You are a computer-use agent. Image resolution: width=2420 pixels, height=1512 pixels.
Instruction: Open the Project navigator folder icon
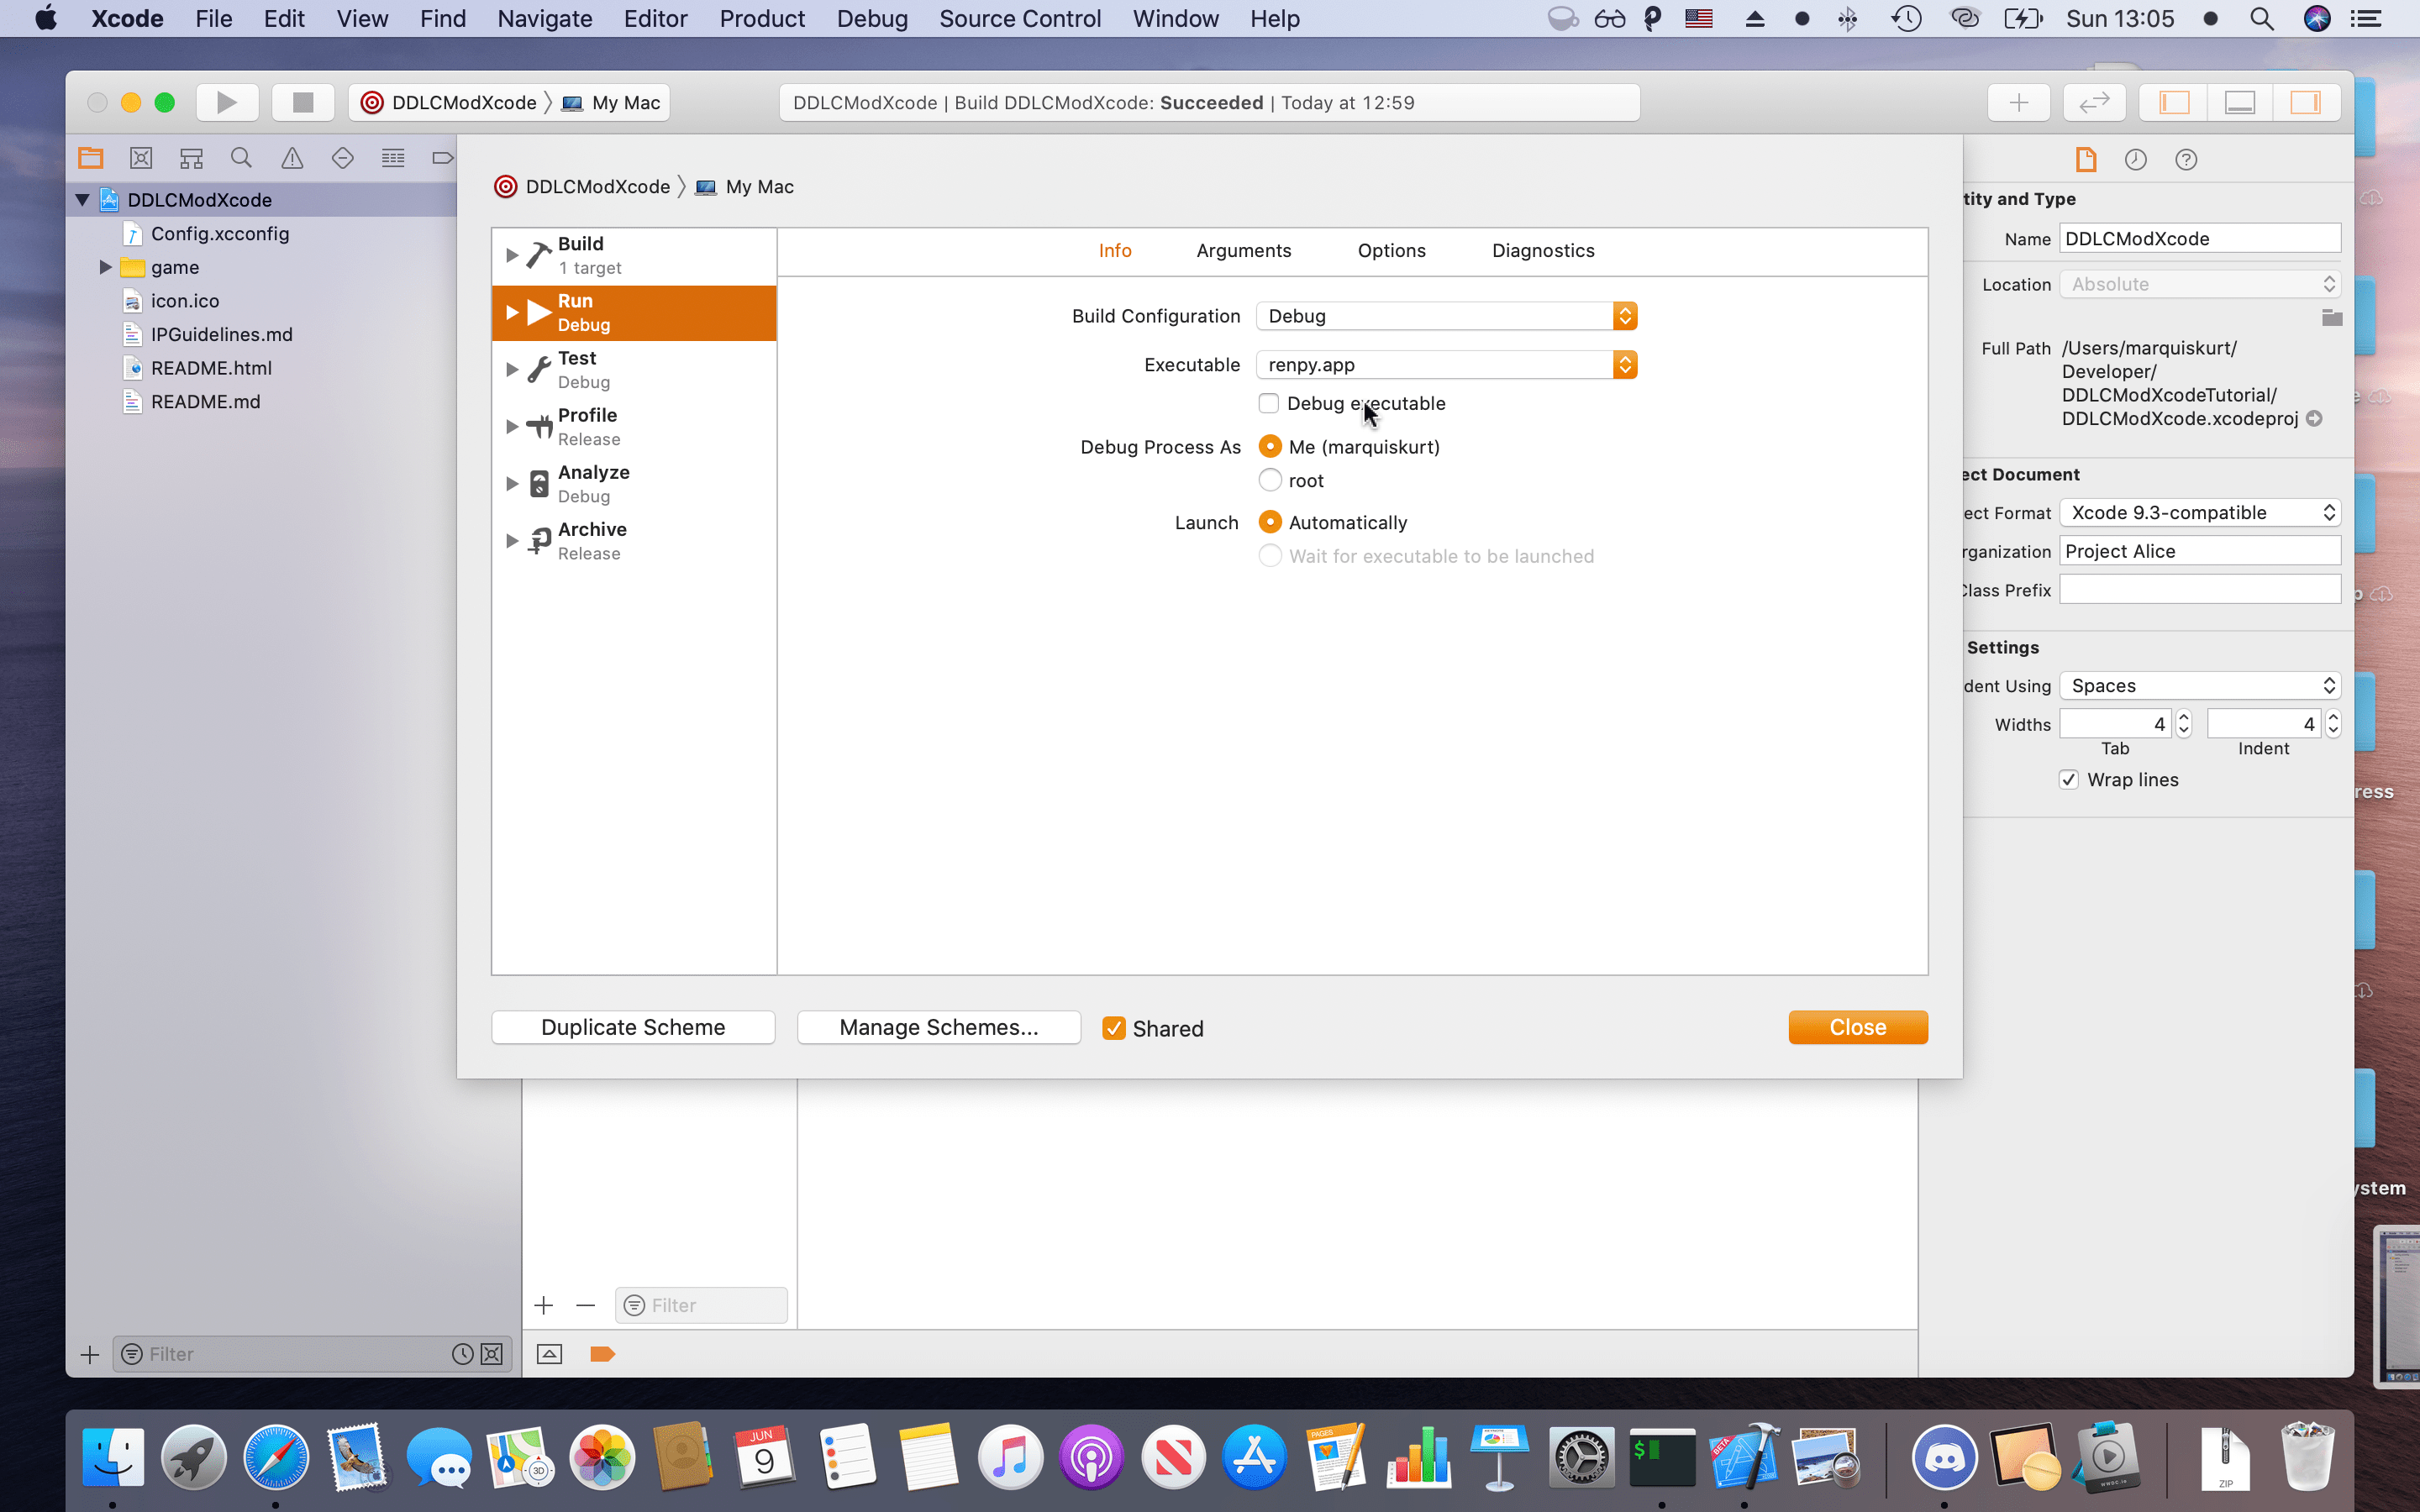click(x=91, y=158)
